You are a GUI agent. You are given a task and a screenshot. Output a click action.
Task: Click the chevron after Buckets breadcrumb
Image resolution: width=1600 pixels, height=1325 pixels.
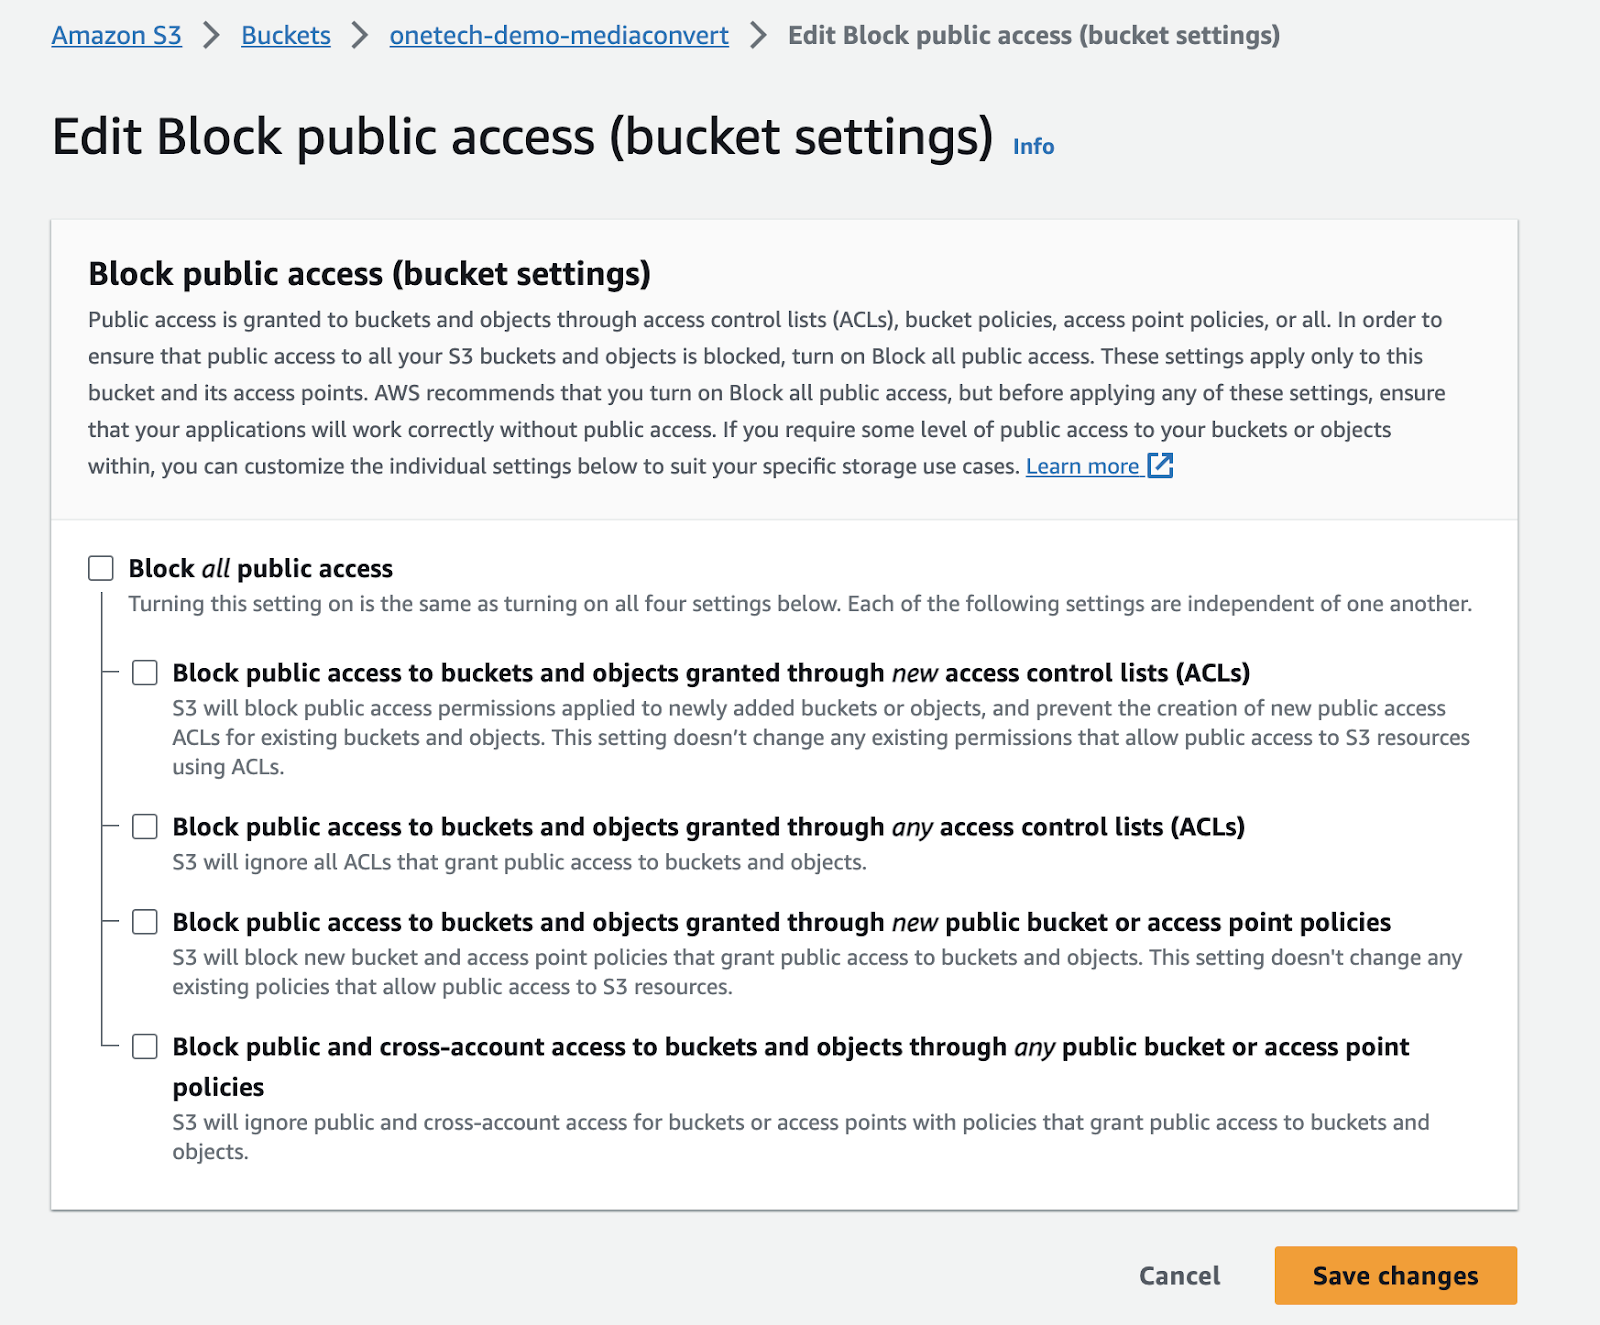(x=359, y=35)
